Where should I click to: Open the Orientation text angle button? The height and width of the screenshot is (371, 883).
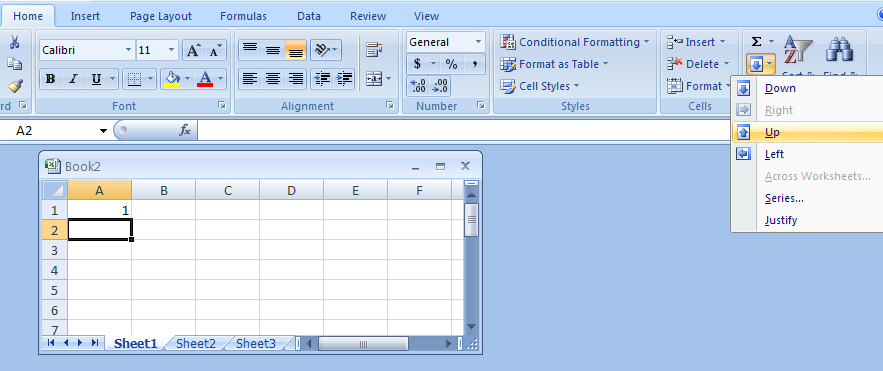325,50
